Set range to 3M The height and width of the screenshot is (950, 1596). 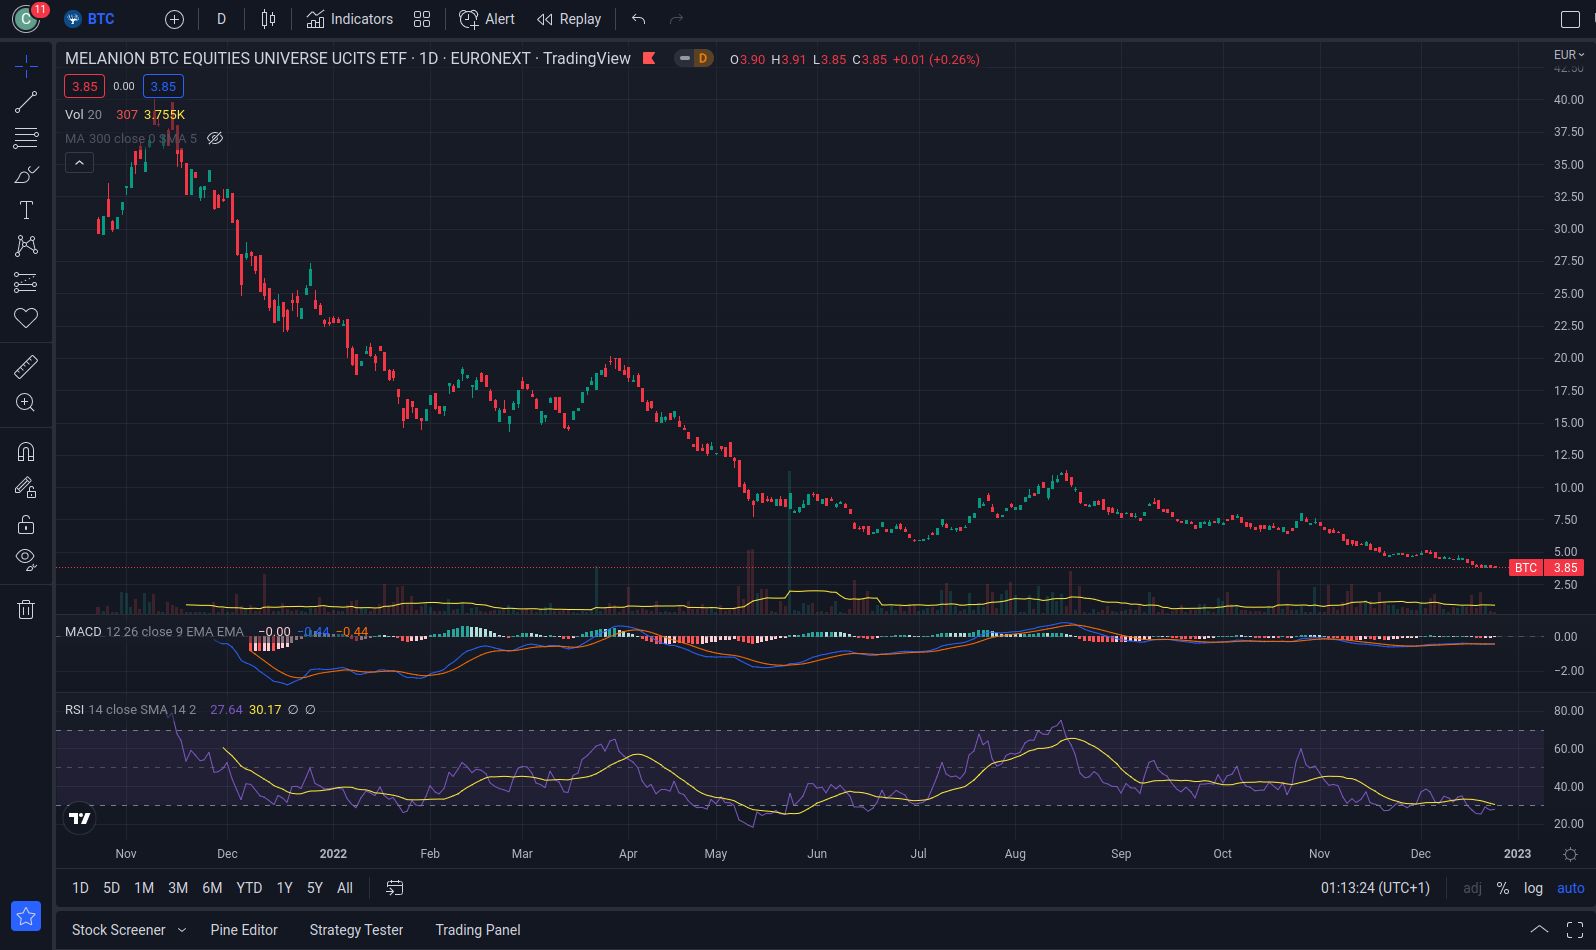[178, 888]
